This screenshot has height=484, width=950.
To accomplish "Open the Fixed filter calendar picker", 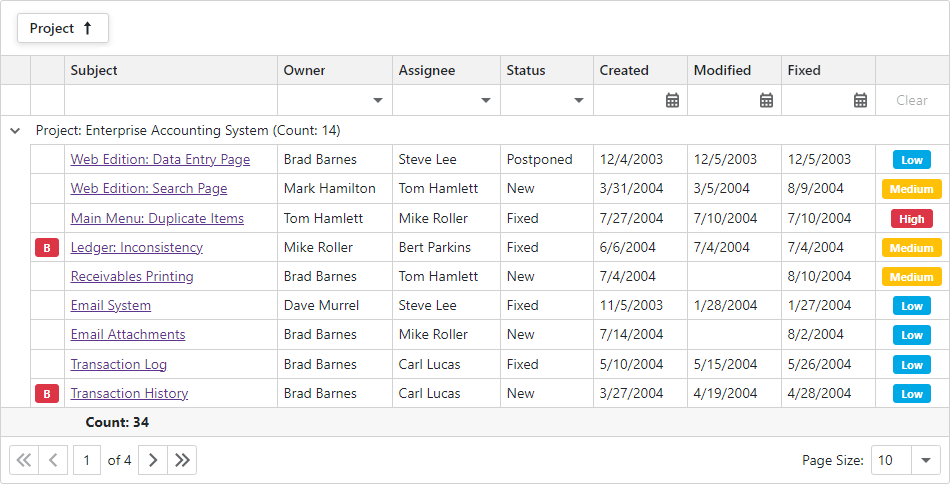I will 860,100.
